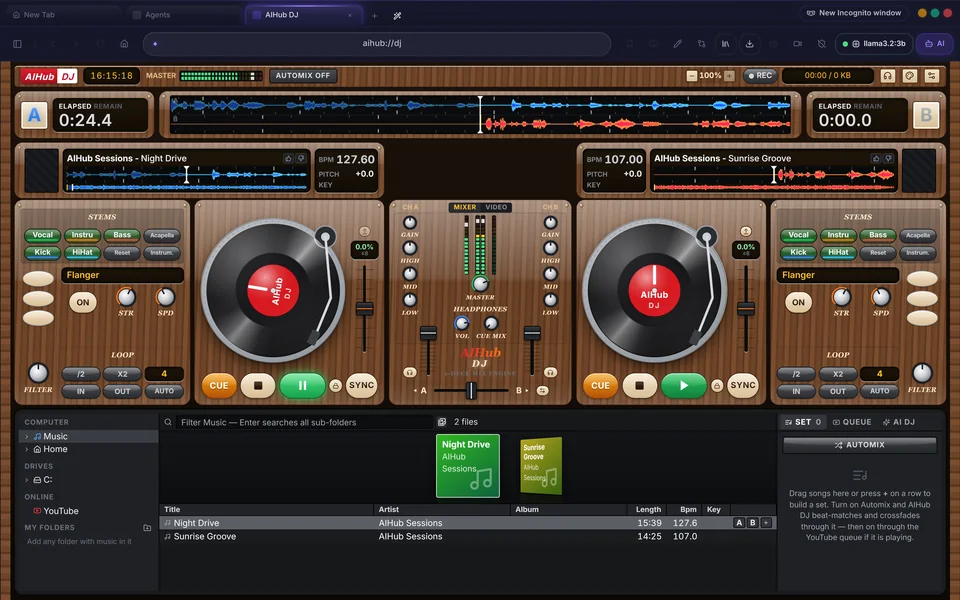
Task: Toggle deck B HiHat stem
Action: tap(838, 252)
